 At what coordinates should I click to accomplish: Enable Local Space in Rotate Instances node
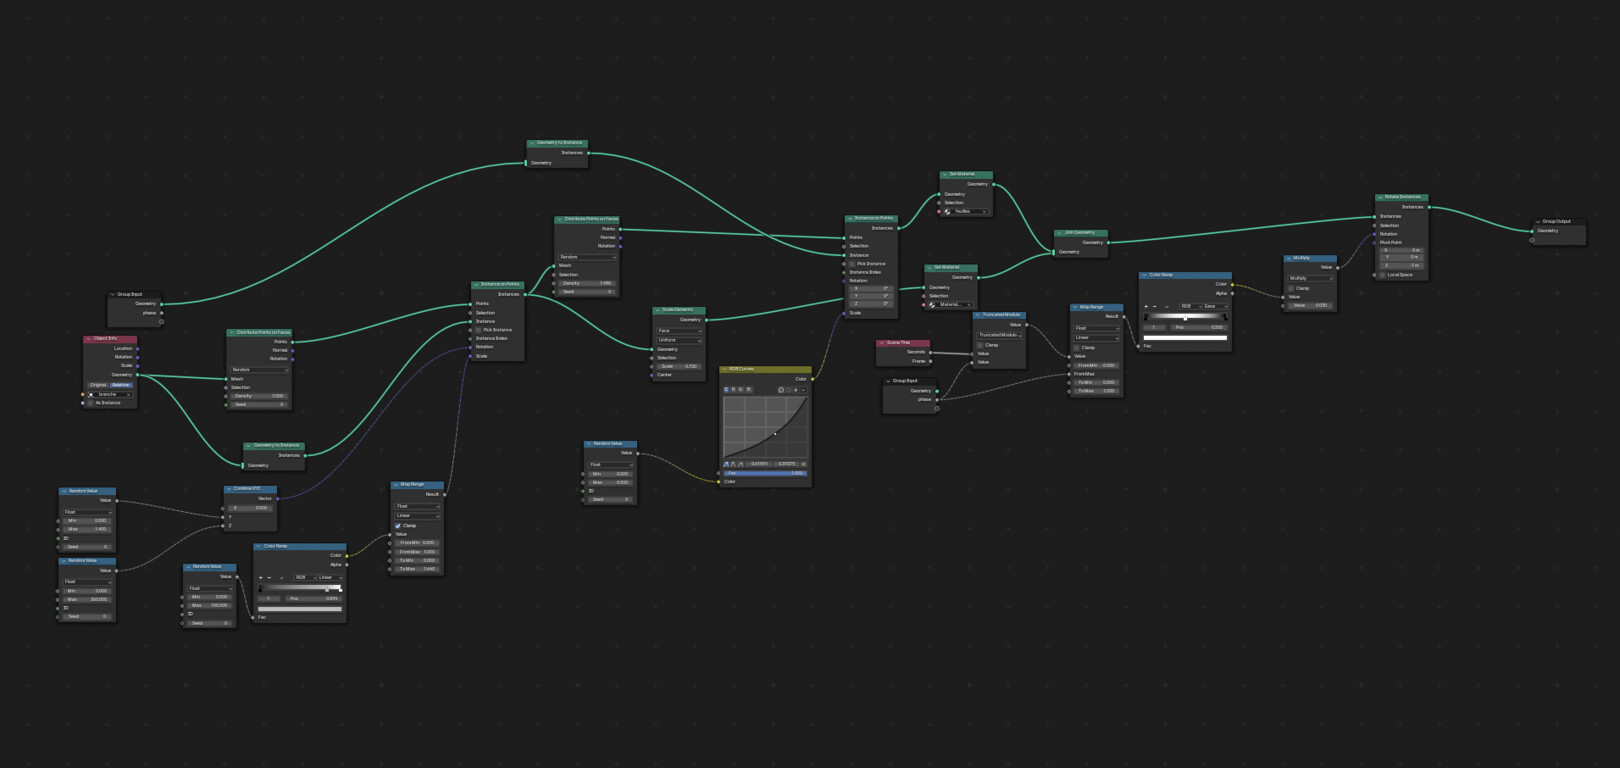click(1383, 274)
